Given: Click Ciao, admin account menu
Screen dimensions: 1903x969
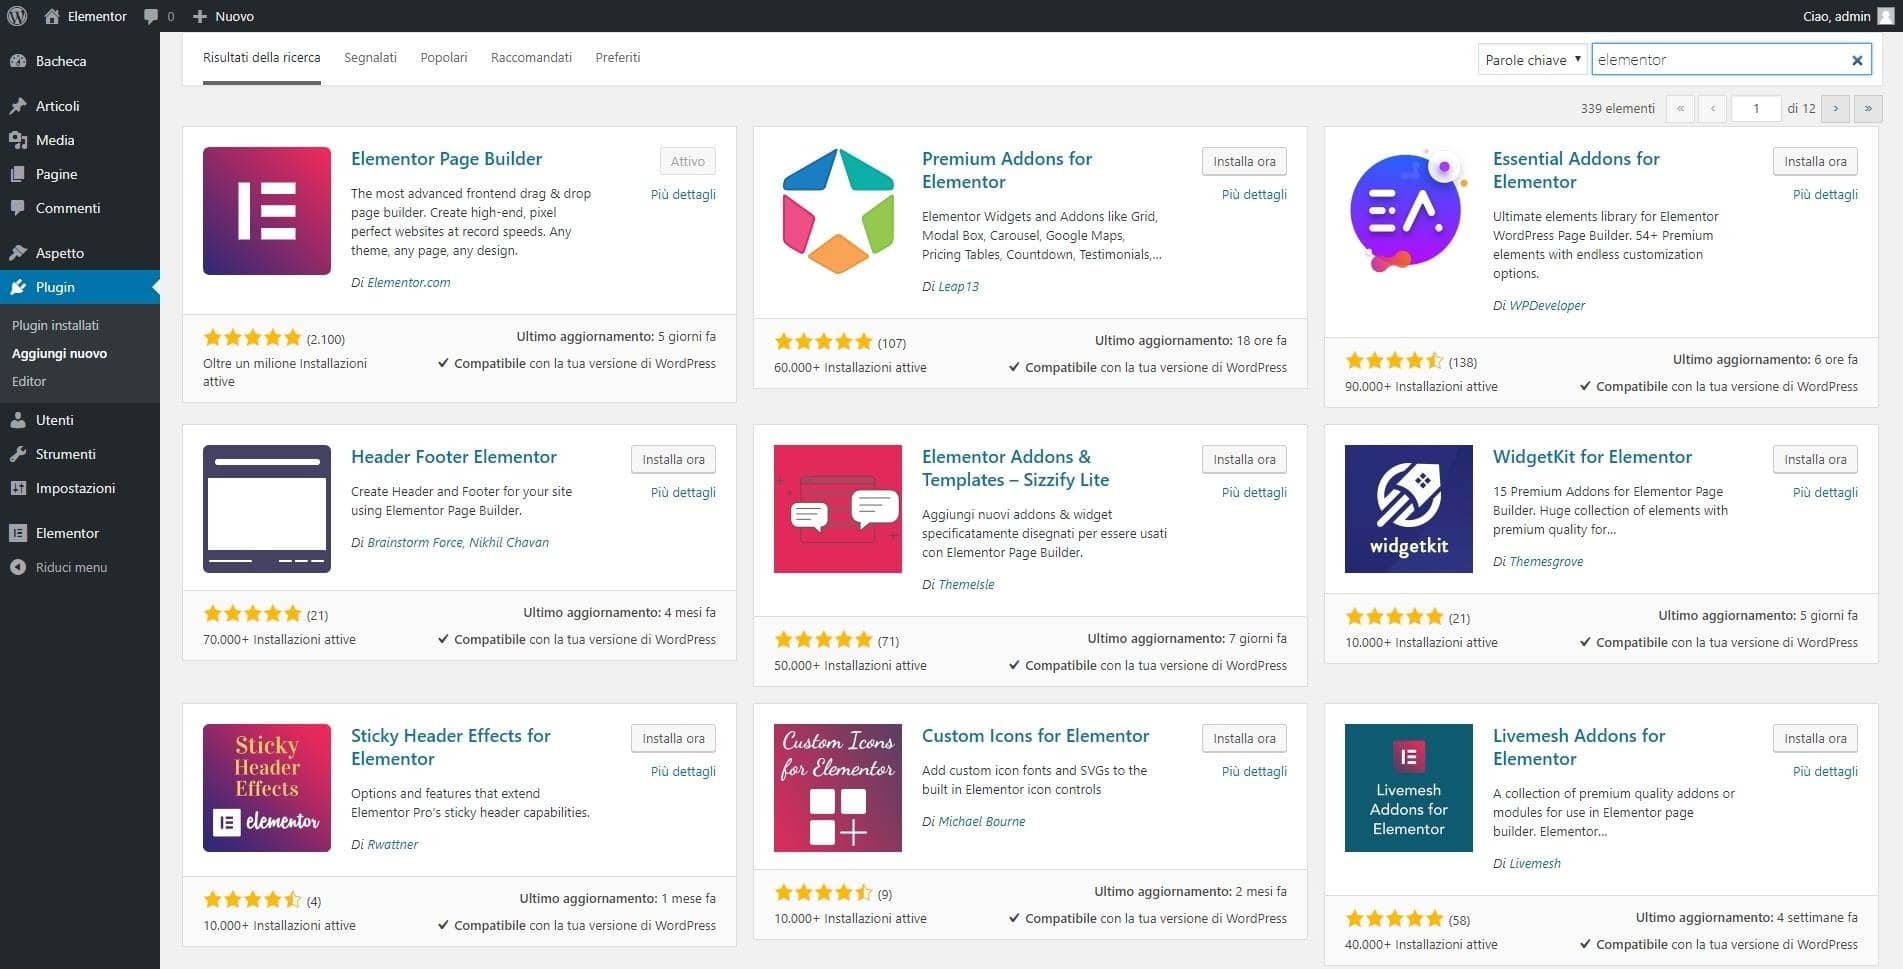Looking at the screenshot, I should pos(1848,16).
